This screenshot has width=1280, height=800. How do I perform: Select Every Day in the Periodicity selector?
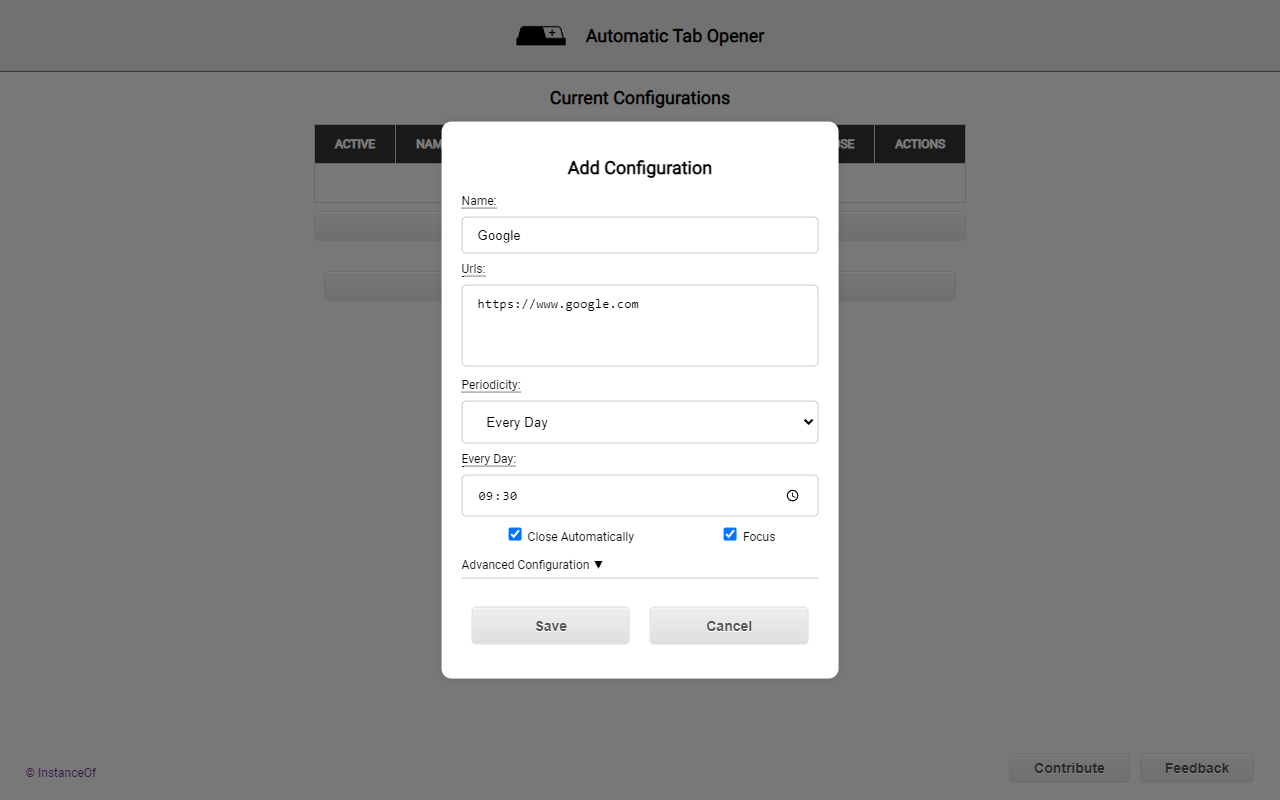(640, 422)
